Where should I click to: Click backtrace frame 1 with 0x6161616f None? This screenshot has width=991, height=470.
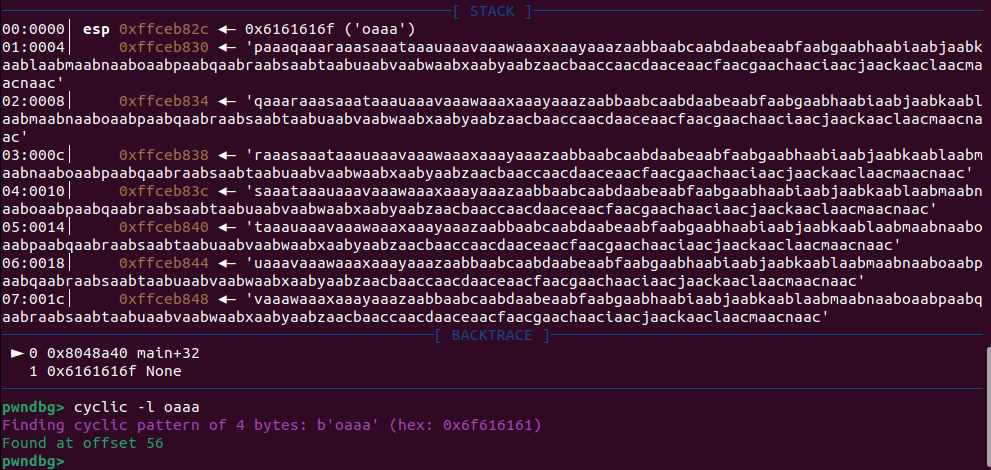(97, 371)
